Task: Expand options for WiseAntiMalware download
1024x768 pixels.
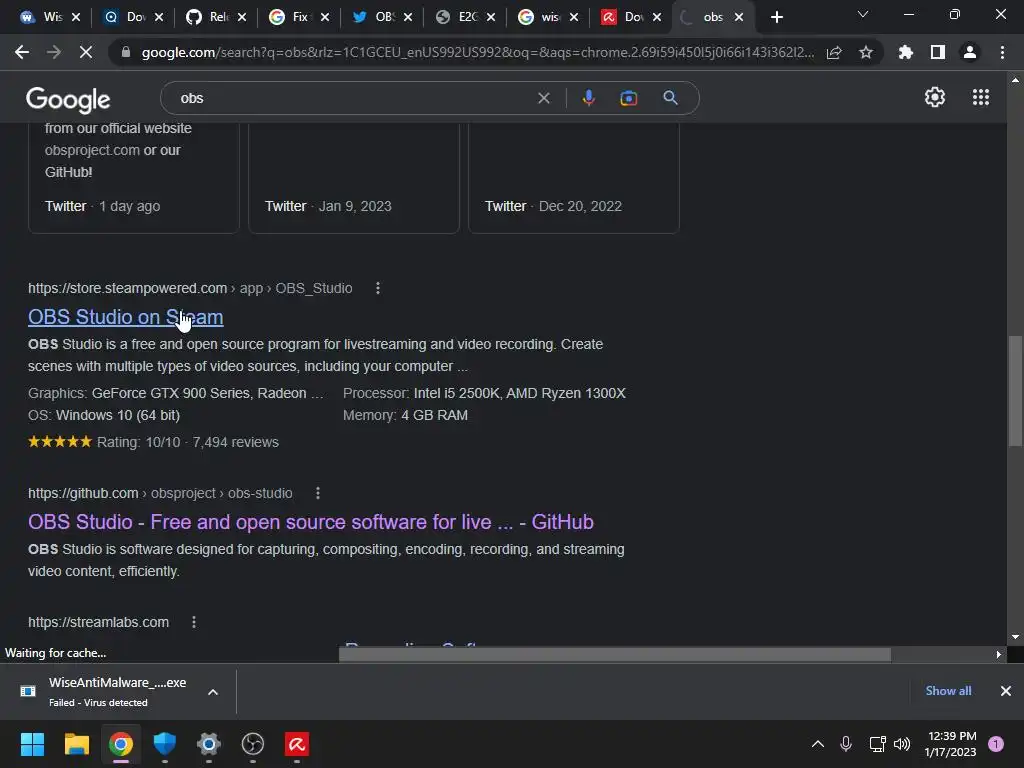Action: 213,692
